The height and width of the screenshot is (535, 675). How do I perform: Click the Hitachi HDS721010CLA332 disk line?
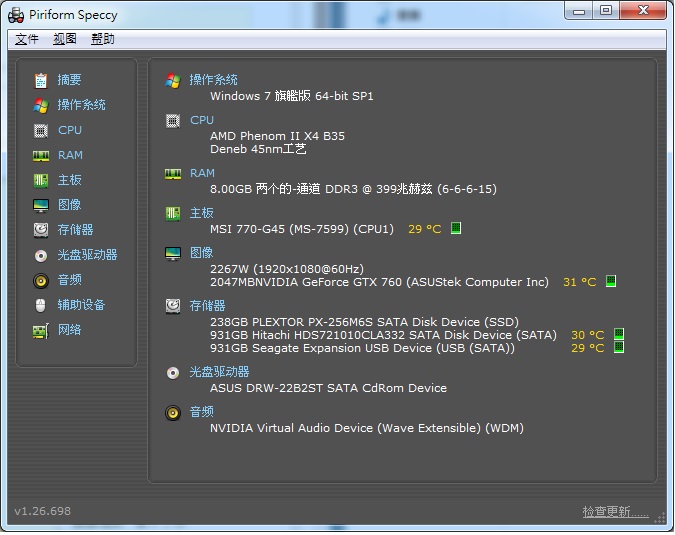pos(383,335)
